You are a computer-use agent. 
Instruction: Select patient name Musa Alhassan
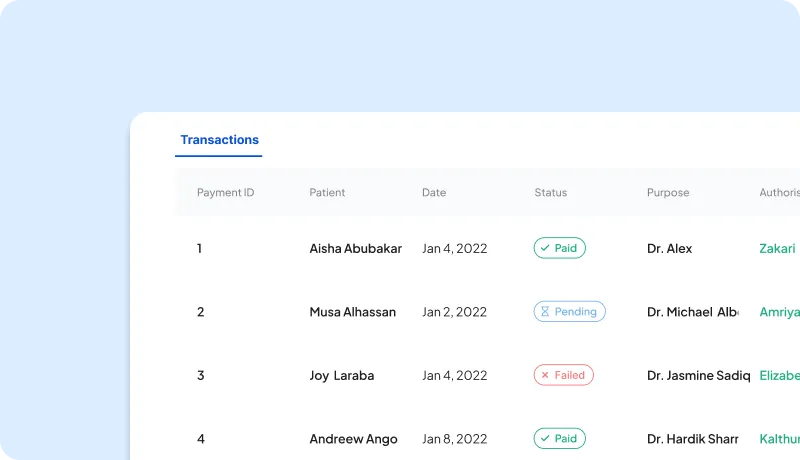pyautogui.click(x=352, y=312)
